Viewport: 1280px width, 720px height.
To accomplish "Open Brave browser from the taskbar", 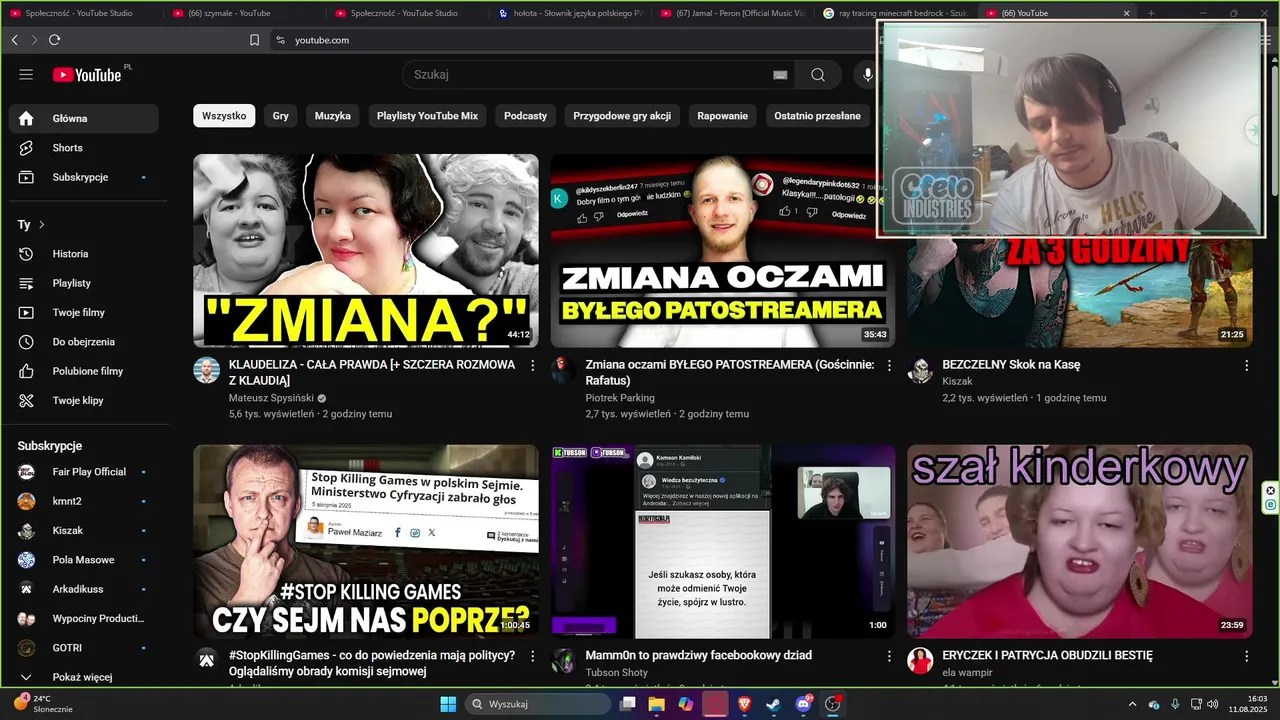I will (x=745, y=704).
